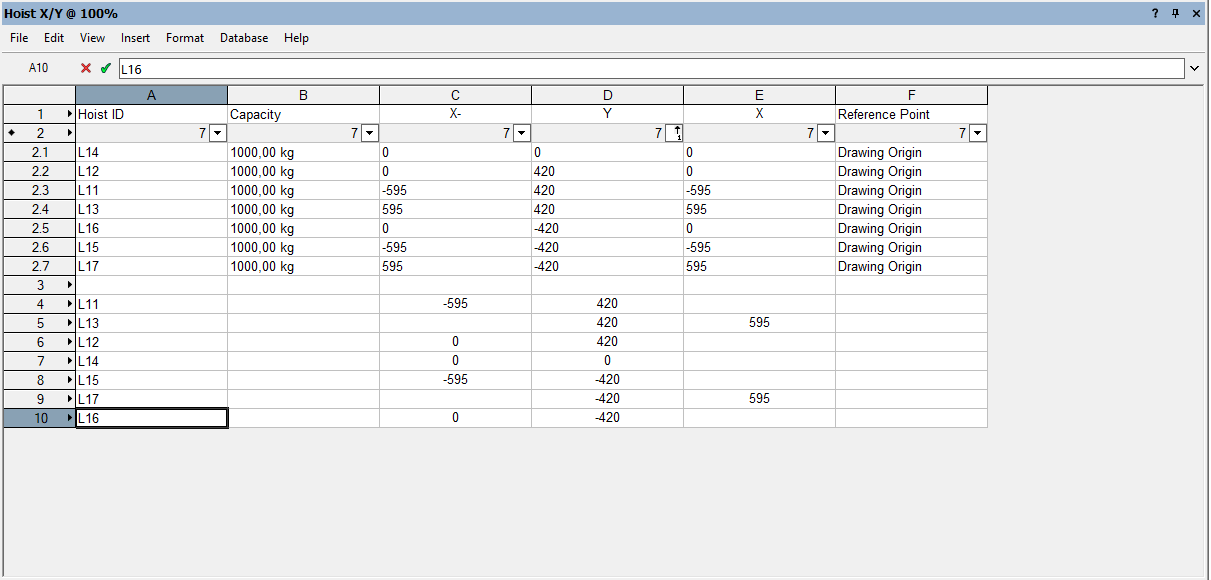Click the row 1 header arrow

coord(70,114)
